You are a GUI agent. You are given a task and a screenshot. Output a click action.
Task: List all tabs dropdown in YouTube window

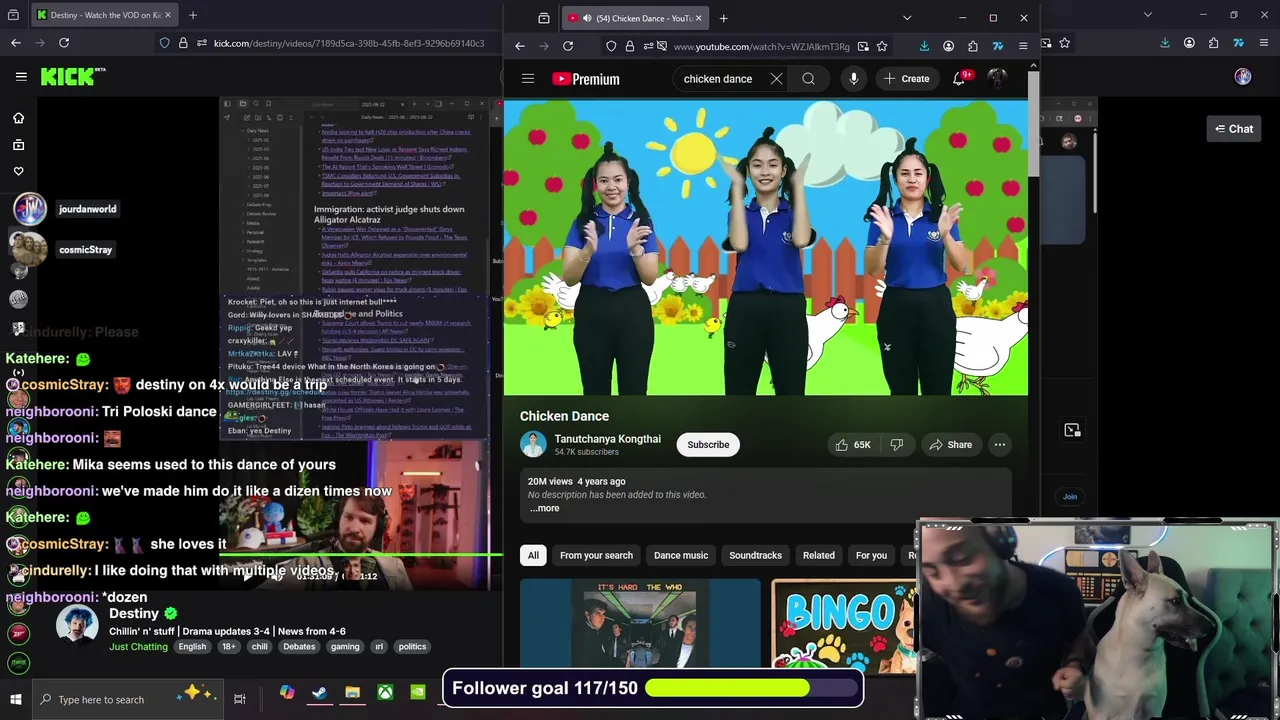[x=907, y=17]
